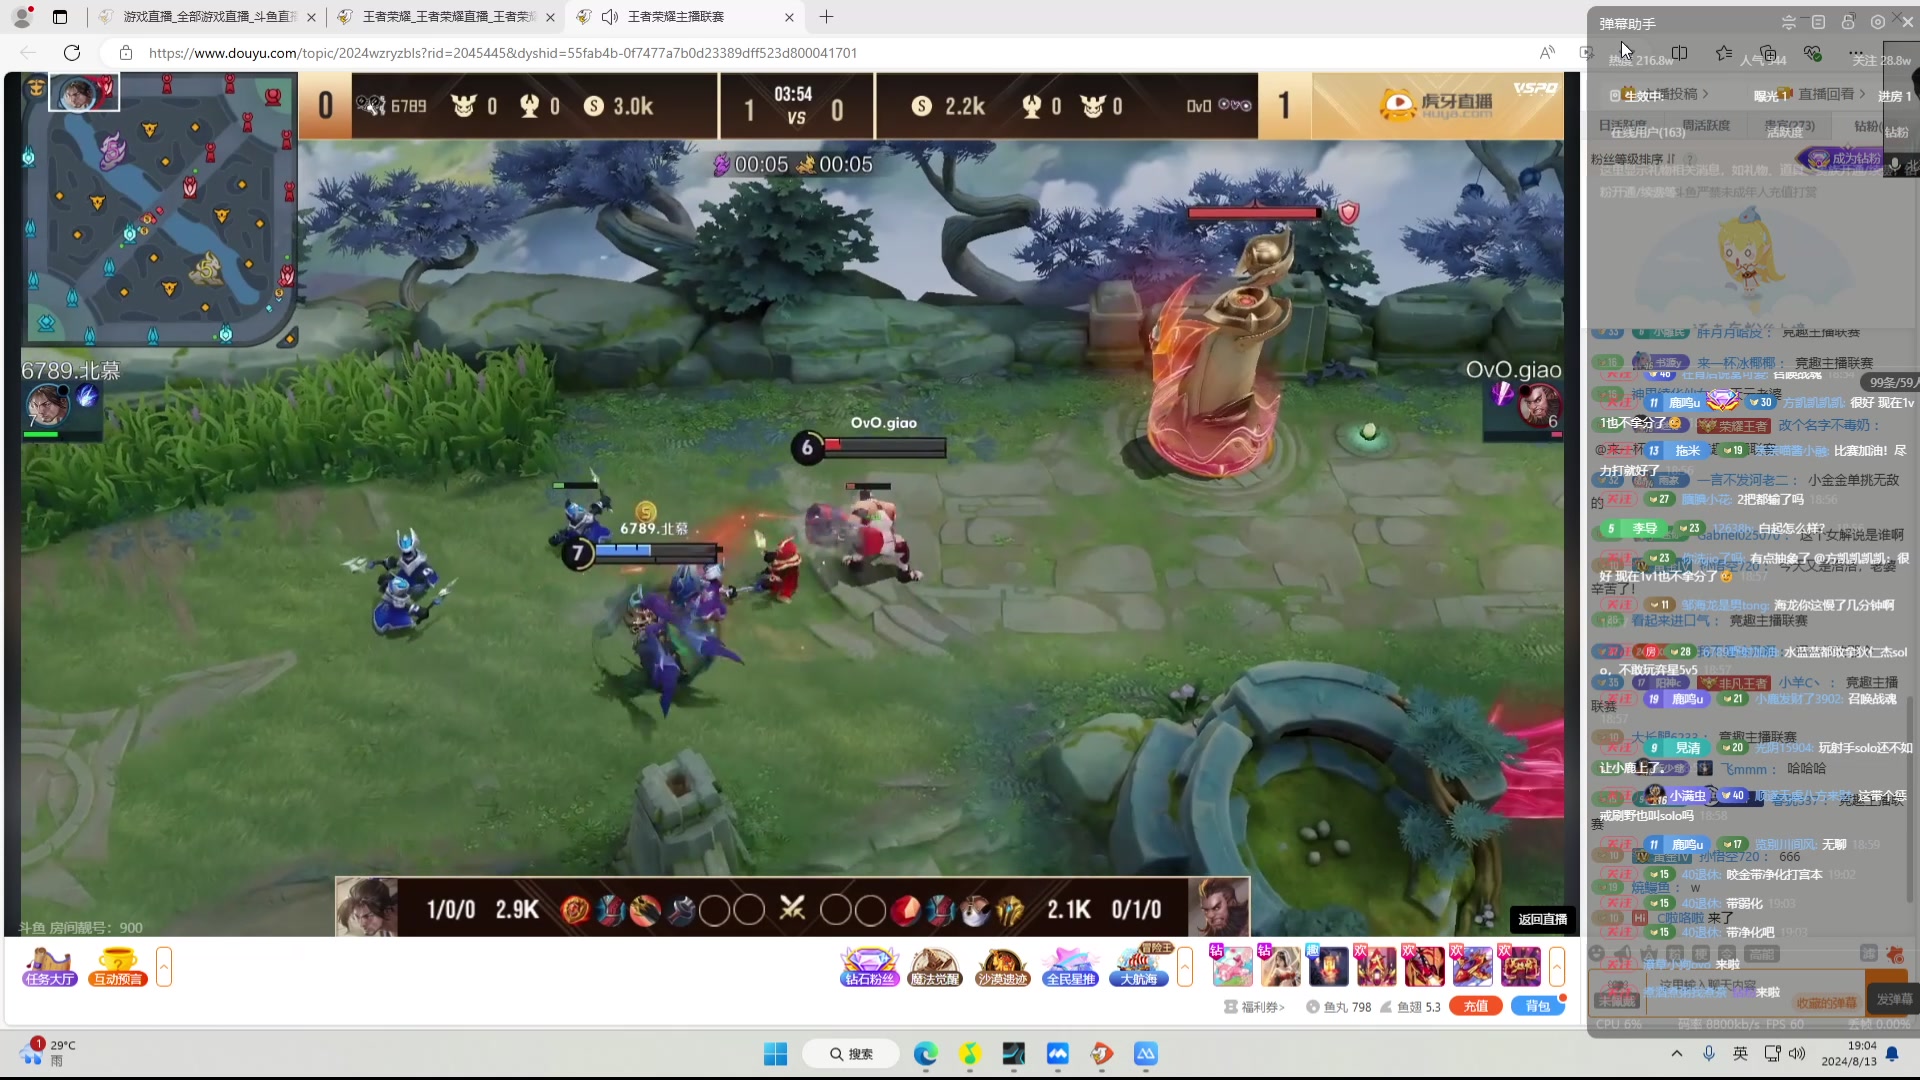This screenshot has width=1920, height=1080.
Task: Open the browser favorites star icon
Action: pos(1724,53)
